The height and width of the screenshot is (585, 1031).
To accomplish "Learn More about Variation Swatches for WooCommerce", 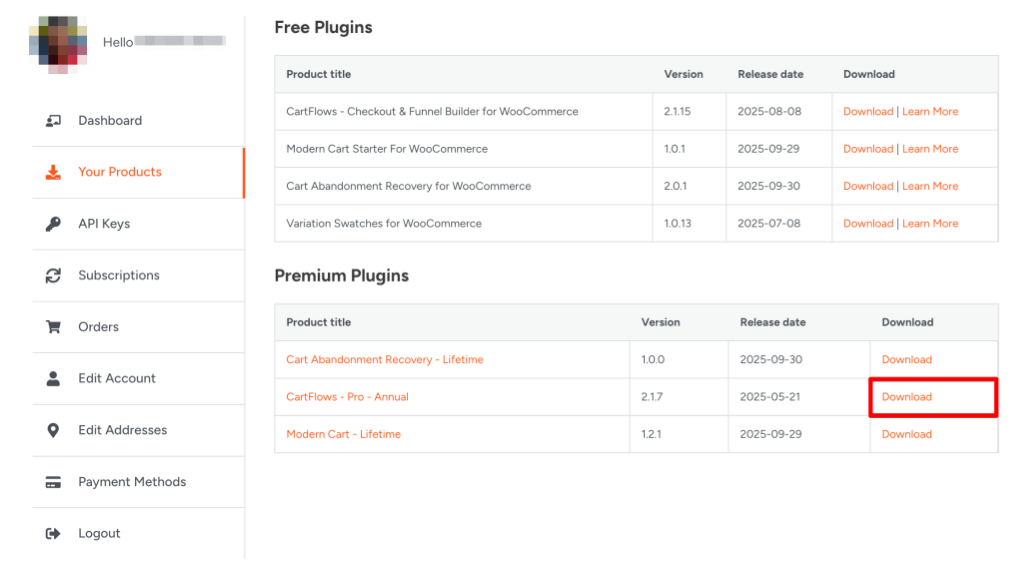I will click(930, 224).
